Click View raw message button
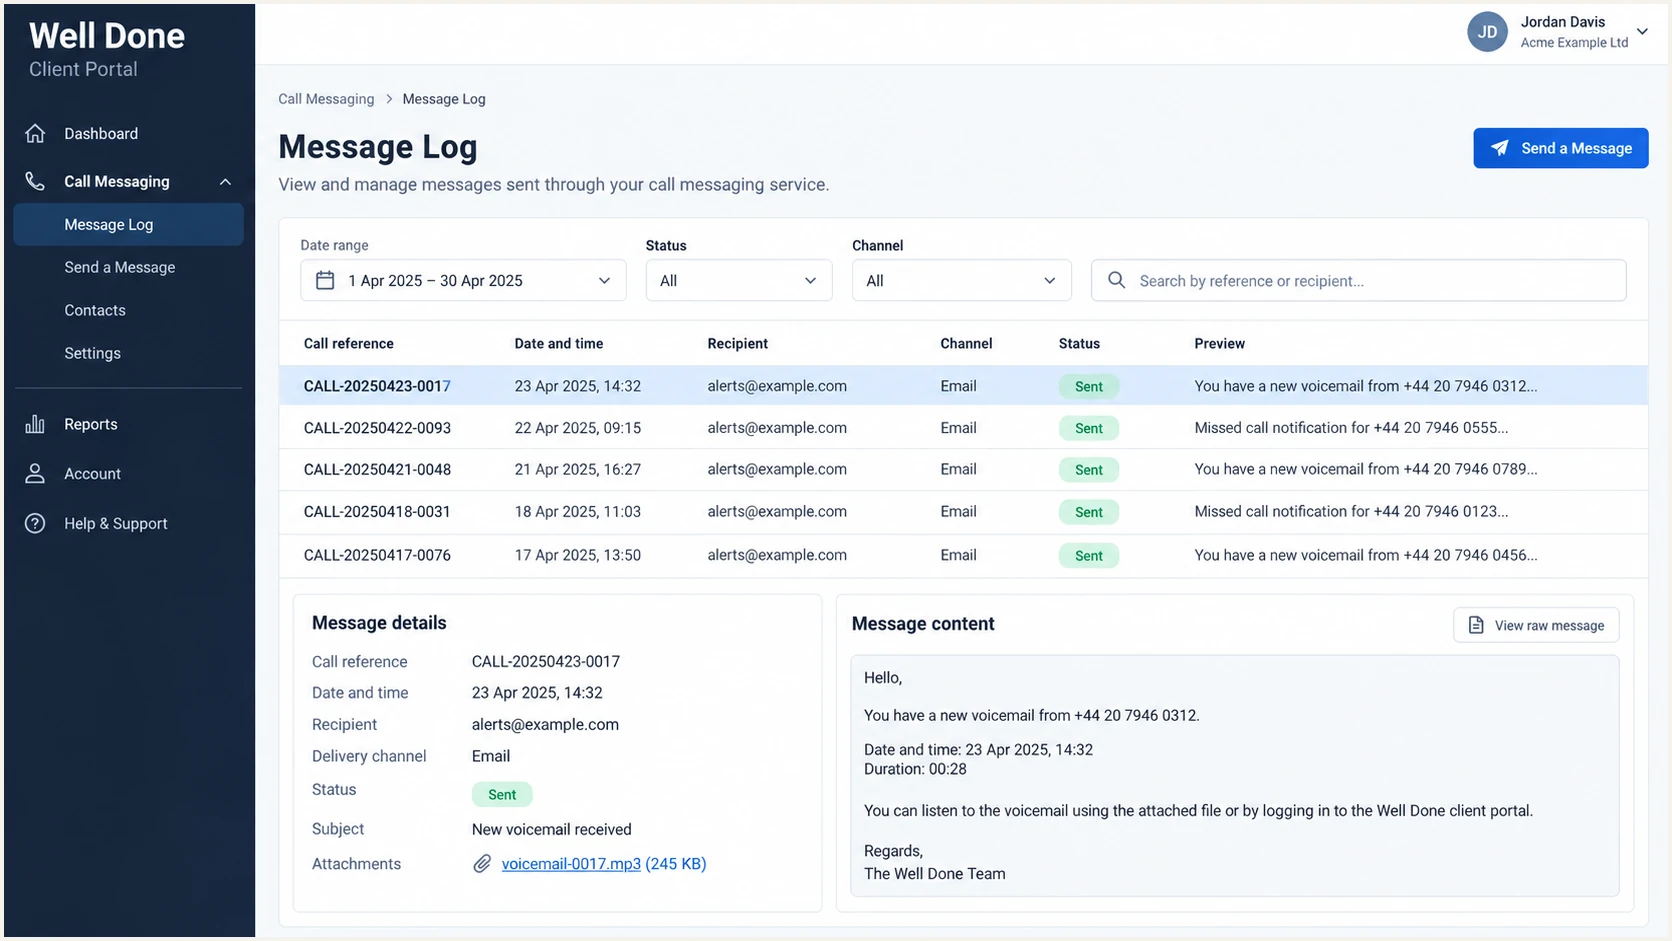1672x941 pixels. 1536,625
